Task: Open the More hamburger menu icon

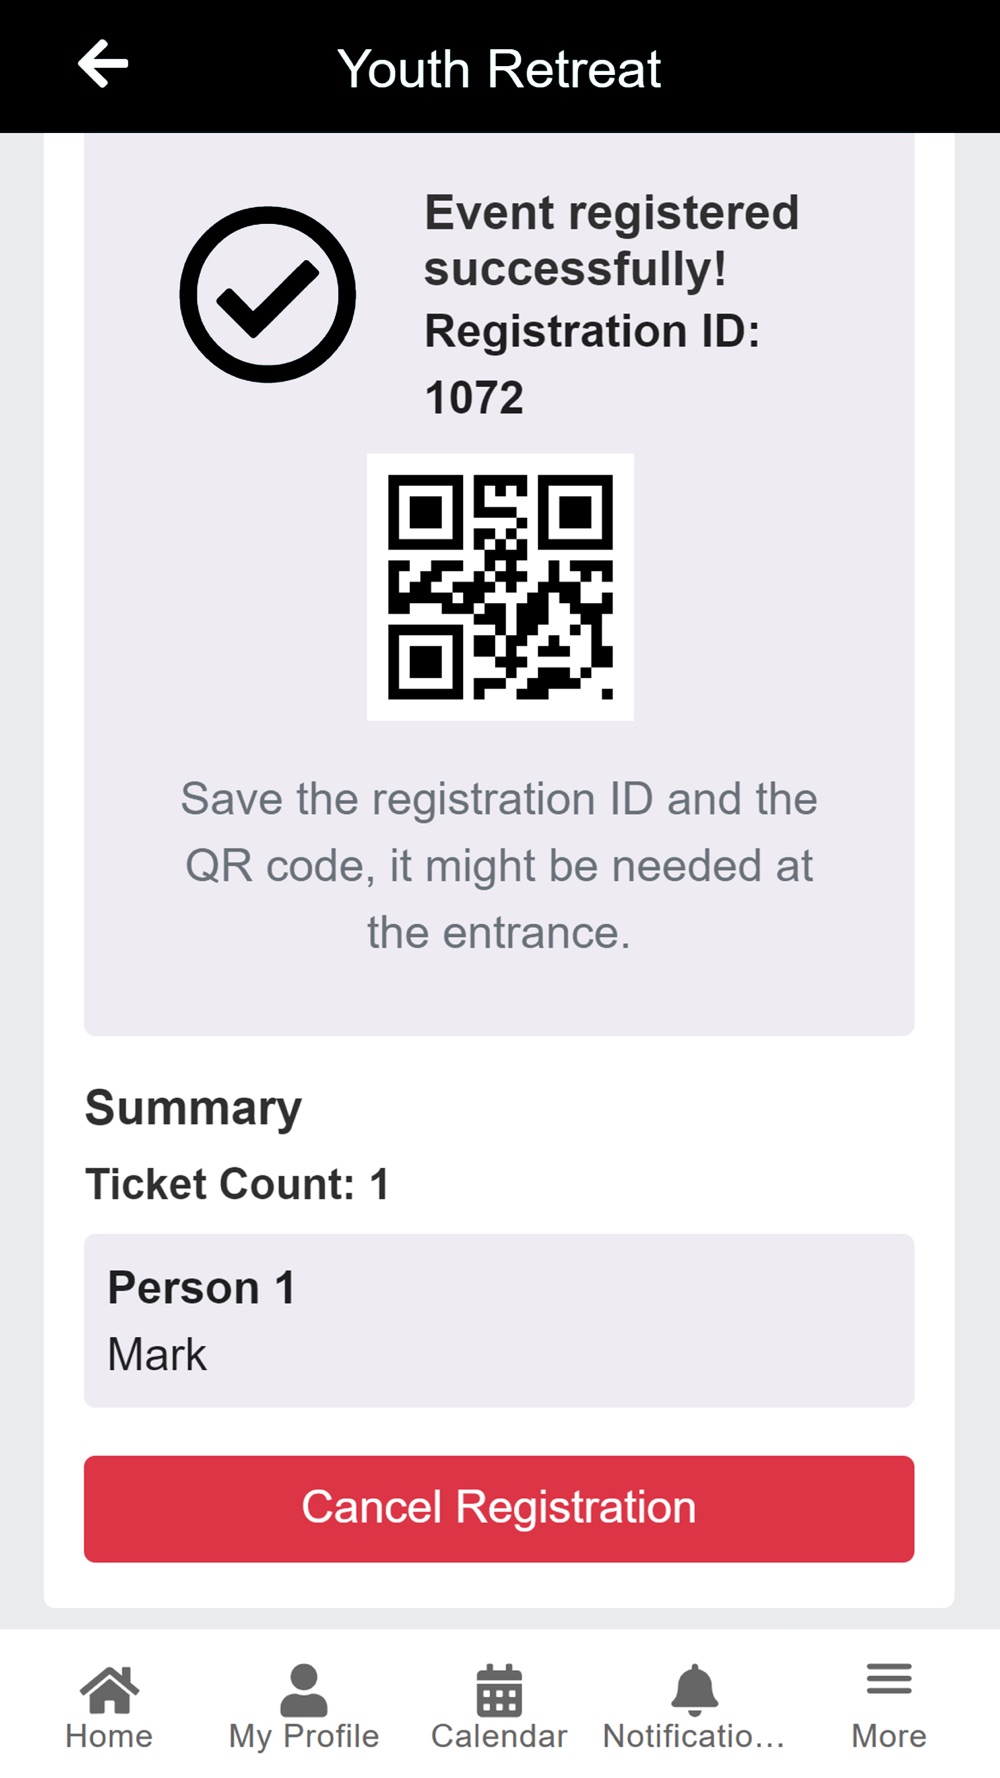Action: (889, 1679)
